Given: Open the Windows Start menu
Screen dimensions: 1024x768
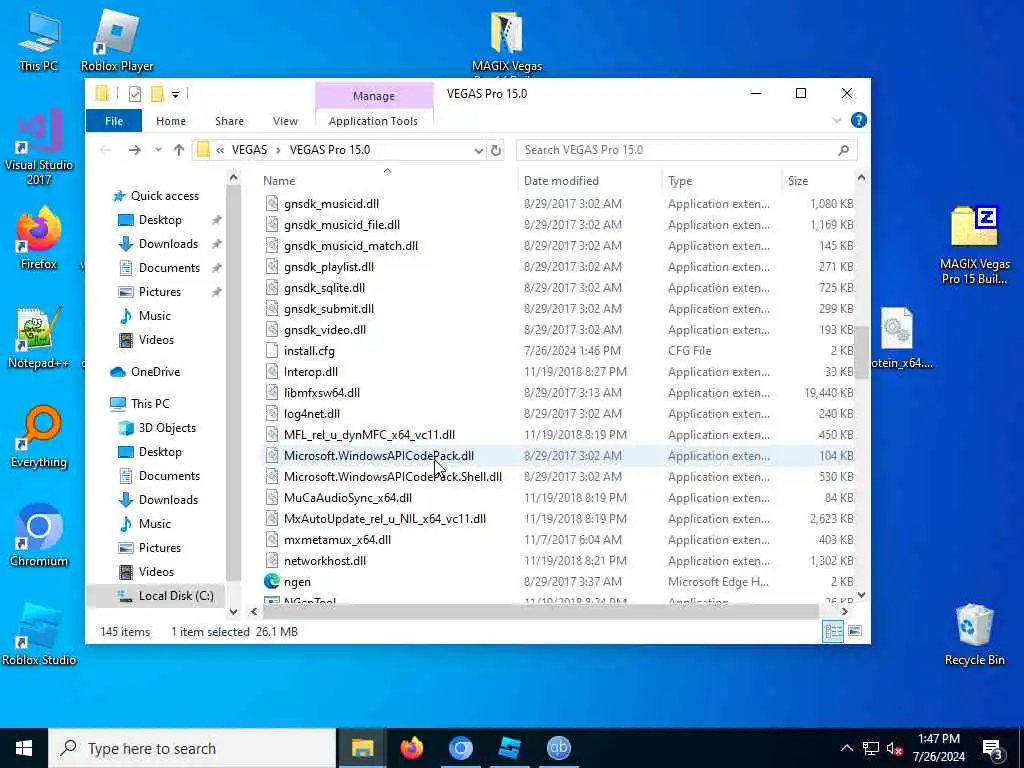Looking at the screenshot, I should click(24, 748).
